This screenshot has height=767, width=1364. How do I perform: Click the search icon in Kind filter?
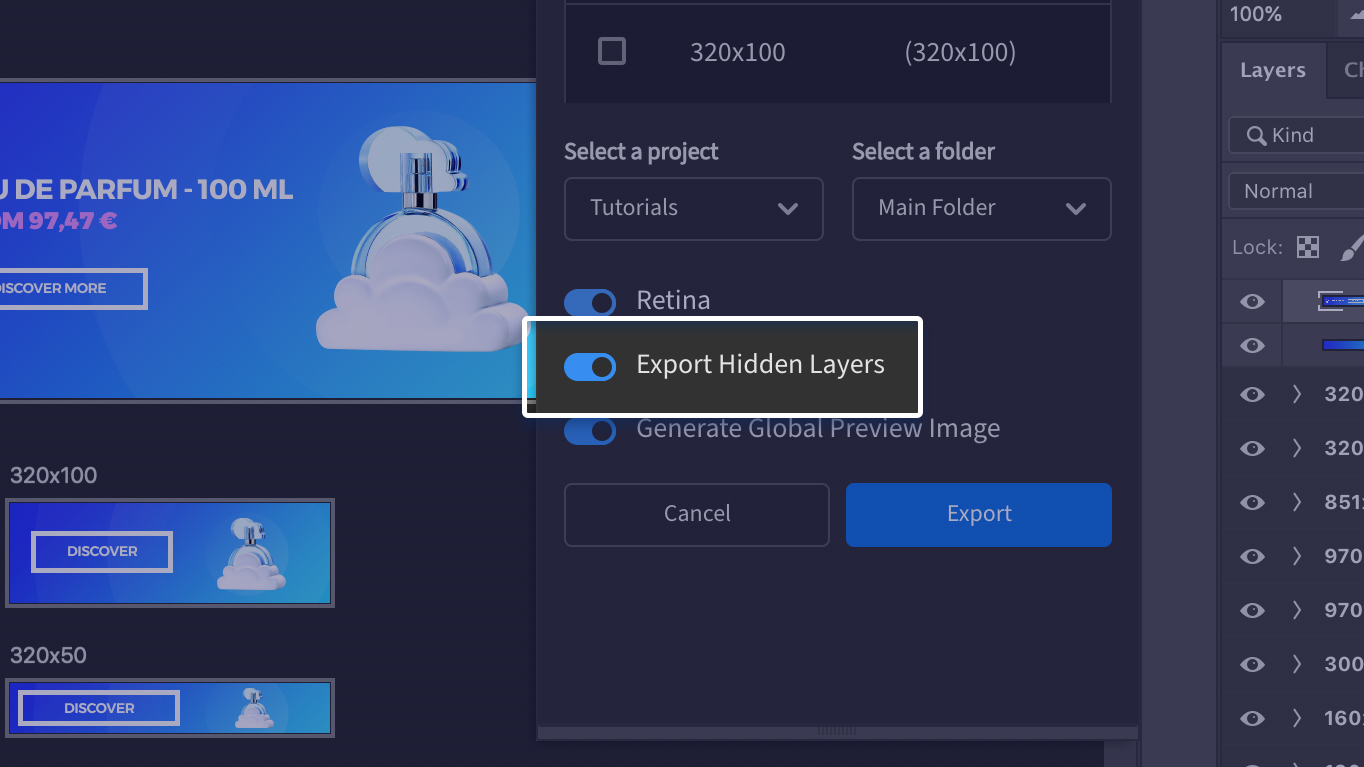point(1256,136)
